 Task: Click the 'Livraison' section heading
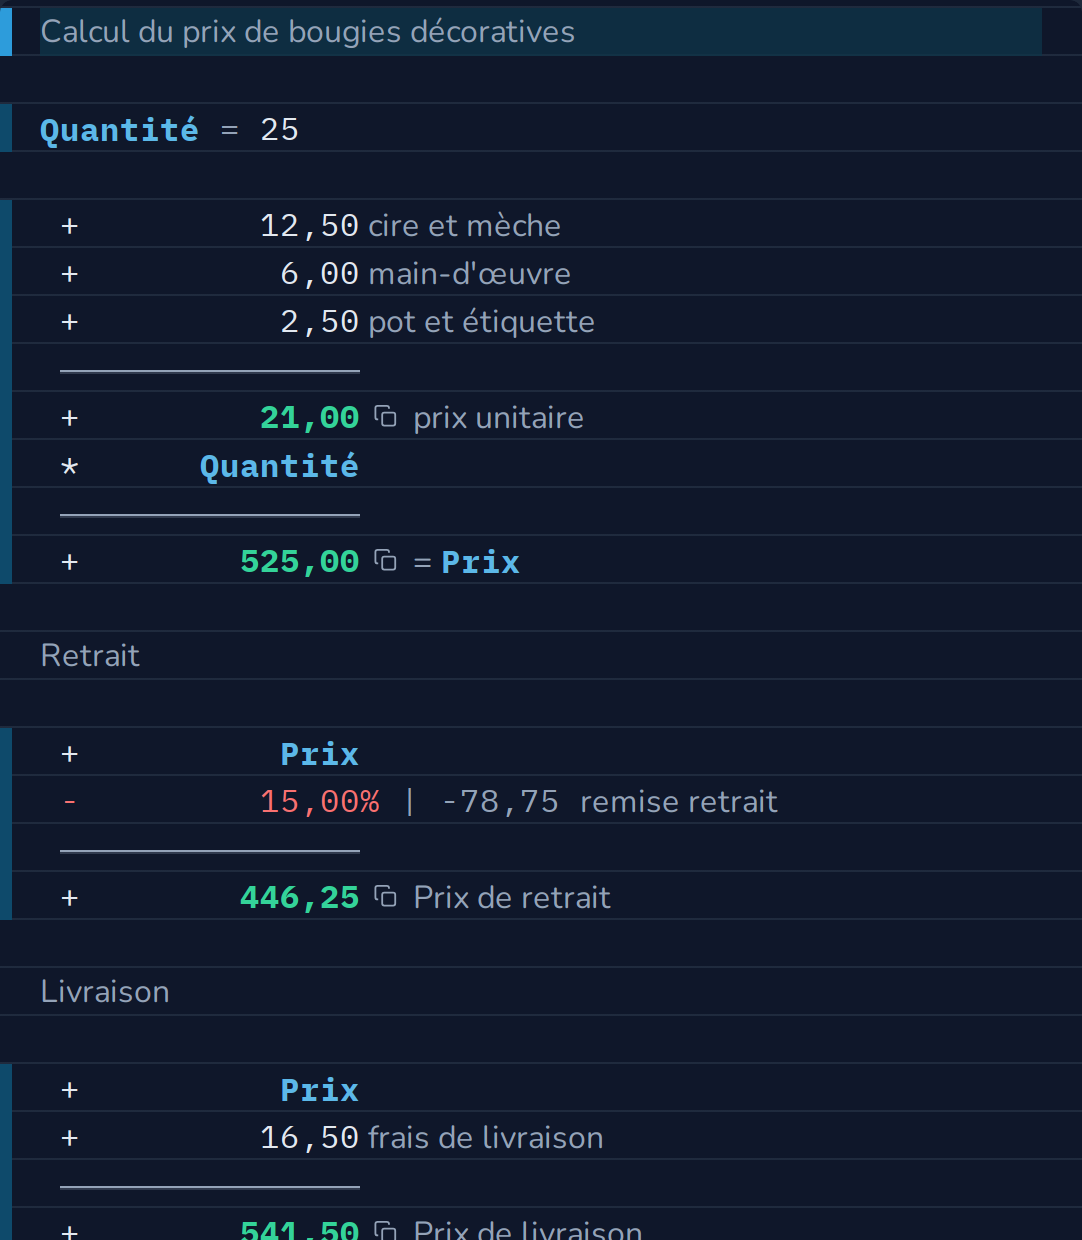click(x=105, y=992)
